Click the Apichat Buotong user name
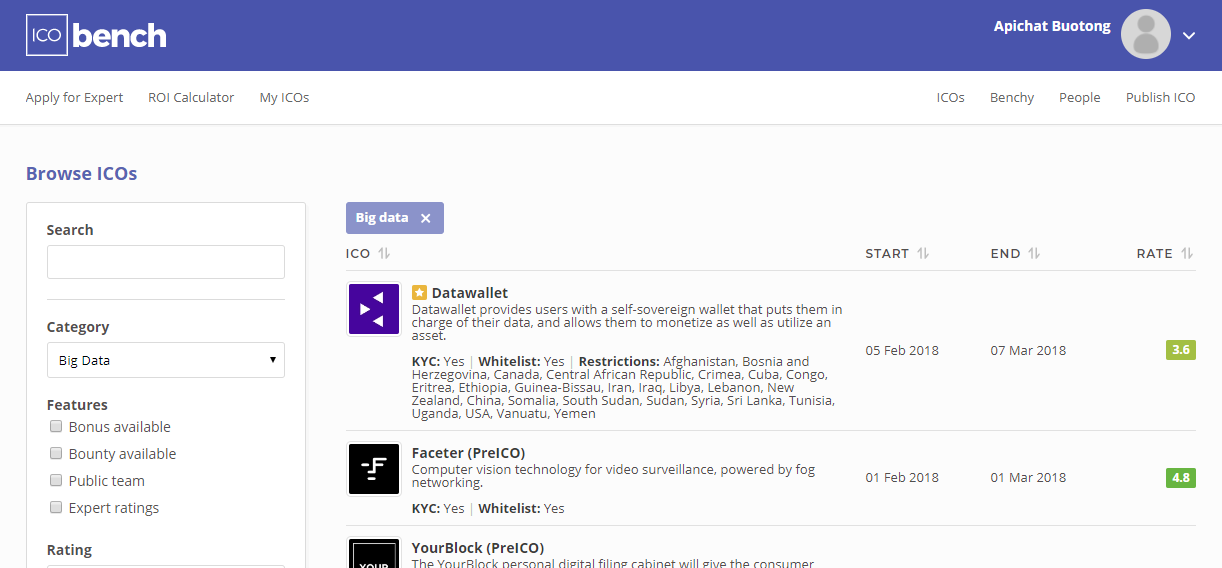 [1052, 26]
